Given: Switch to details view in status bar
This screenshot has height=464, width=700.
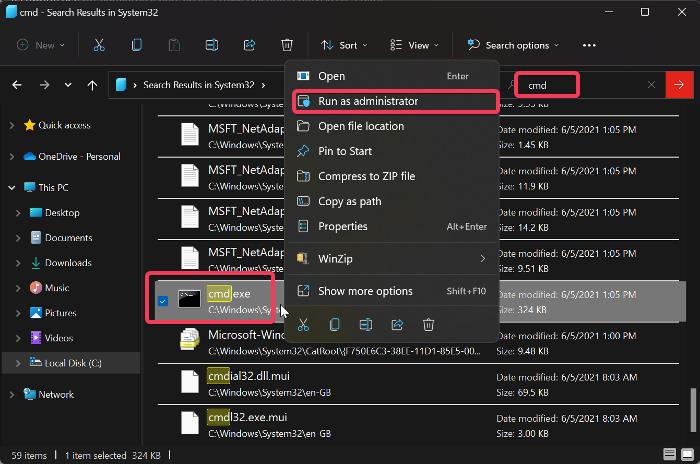Looking at the screenshot, I should [x=670, y=455].
